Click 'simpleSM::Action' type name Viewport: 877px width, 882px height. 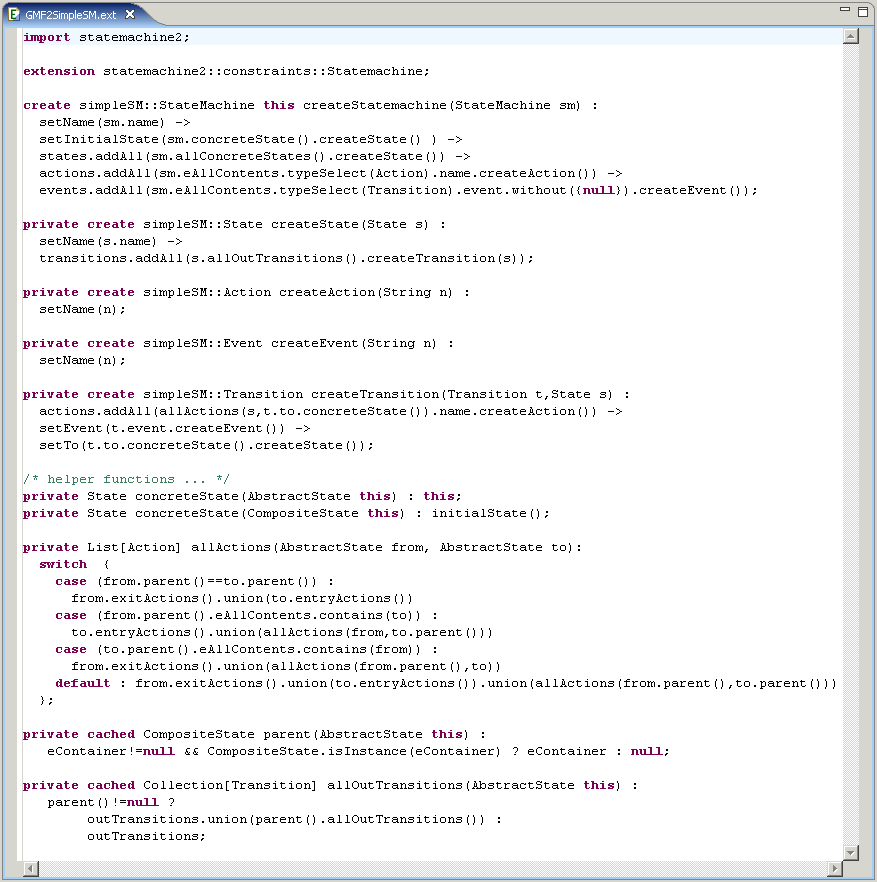click(207, 292)
